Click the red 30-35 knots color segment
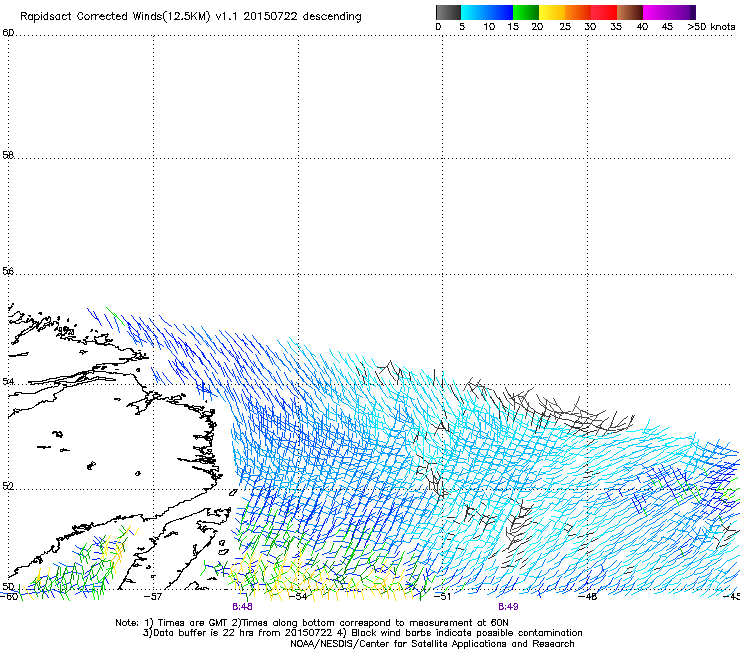This screenshot has height=650, width=740. coord(604,12)
